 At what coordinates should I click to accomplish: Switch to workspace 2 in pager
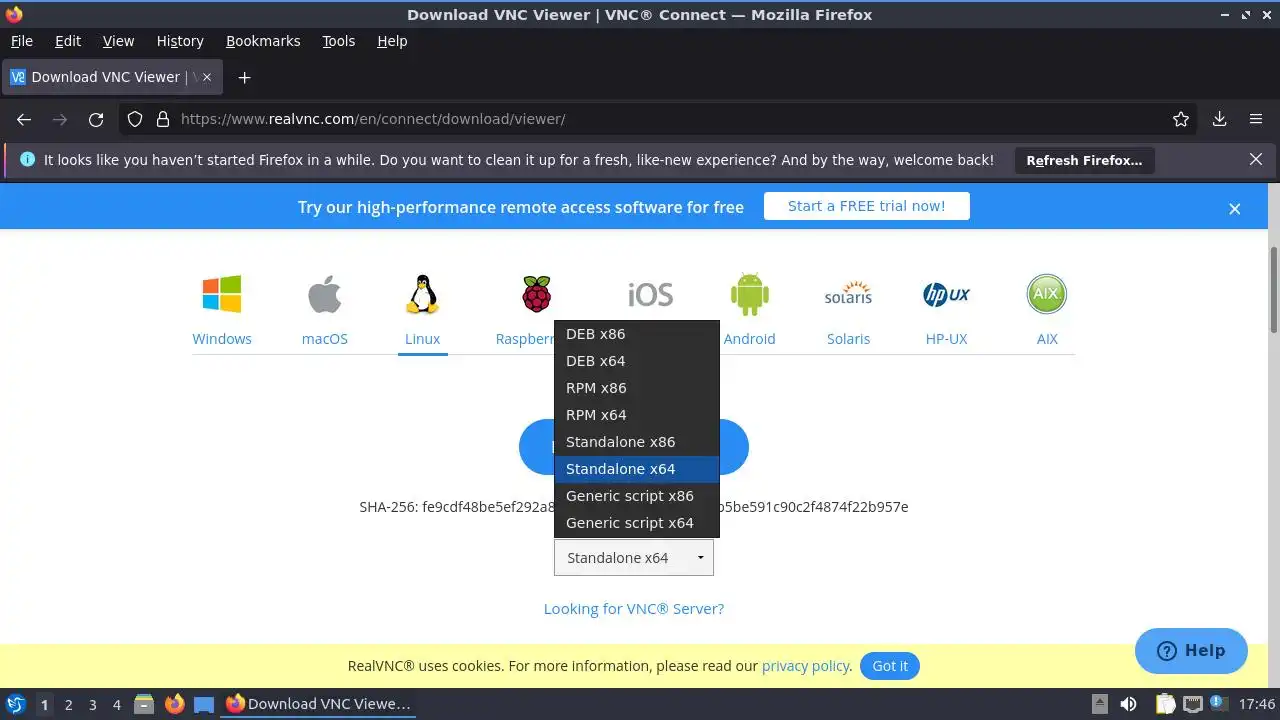68,704
